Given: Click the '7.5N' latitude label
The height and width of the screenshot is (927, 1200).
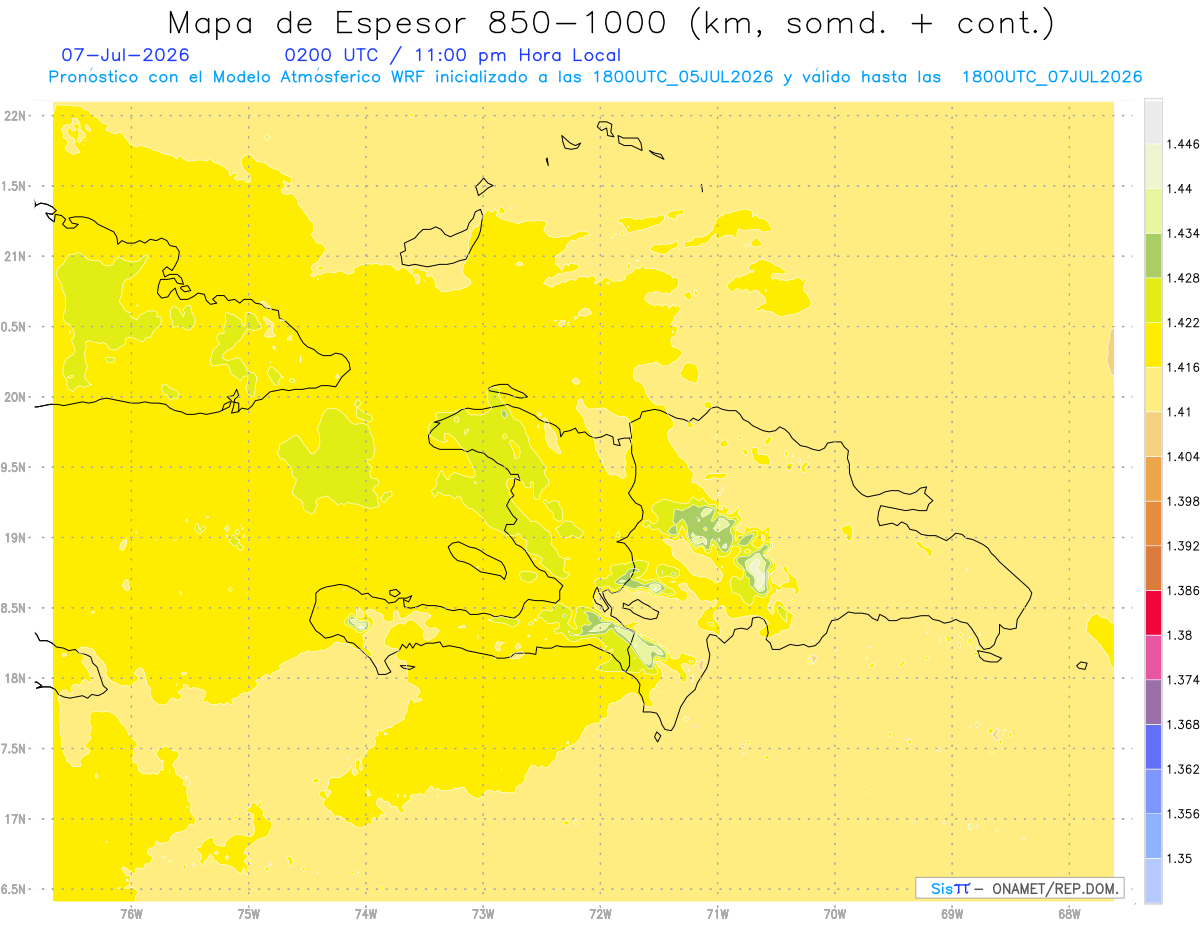Looking at the screenshot, I should point(15,749).
